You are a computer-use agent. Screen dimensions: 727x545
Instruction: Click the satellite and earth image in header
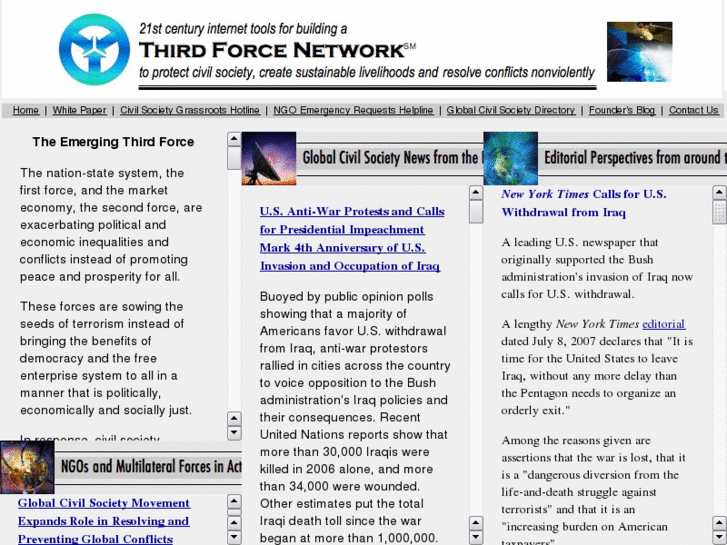tap(639, 51)
